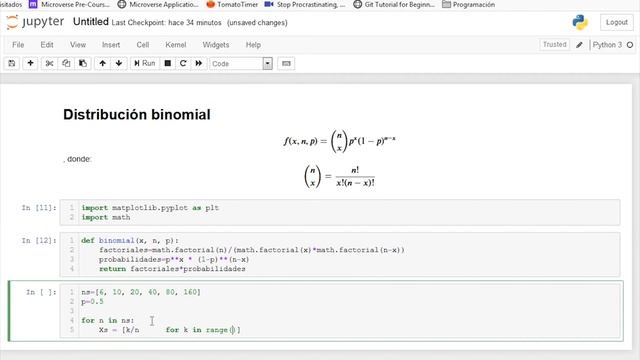Open the command palette keyboard icon
Screen dimensions: 640x360
click(x=286, y=63)
